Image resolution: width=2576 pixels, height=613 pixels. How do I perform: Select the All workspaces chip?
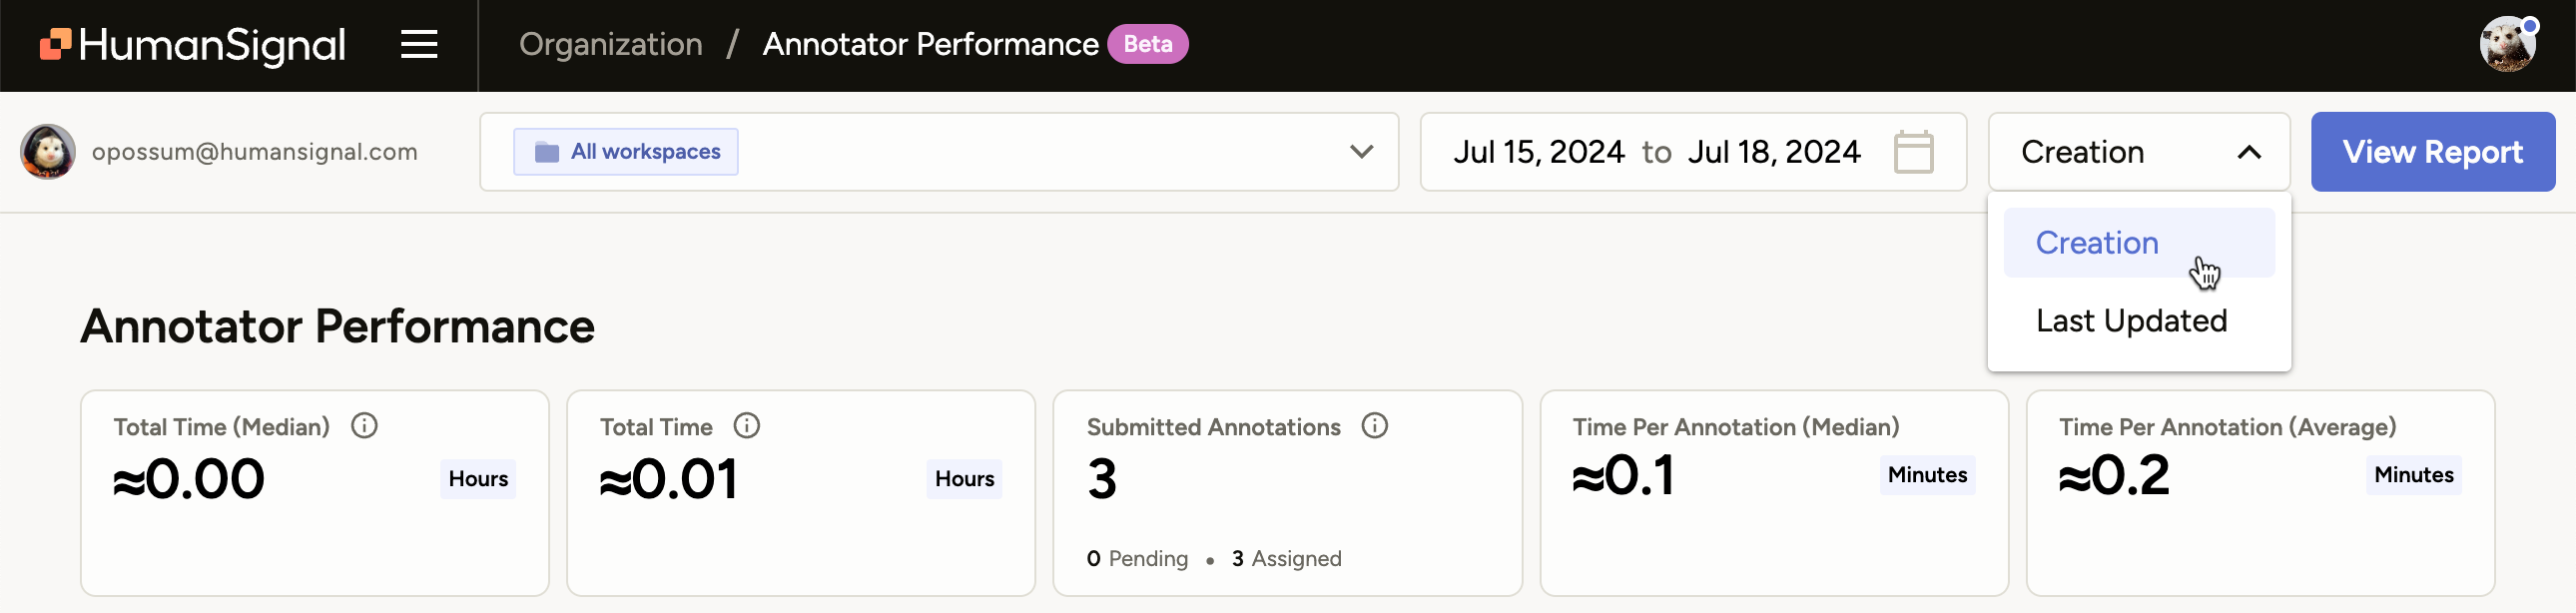(x=626, y=152)
